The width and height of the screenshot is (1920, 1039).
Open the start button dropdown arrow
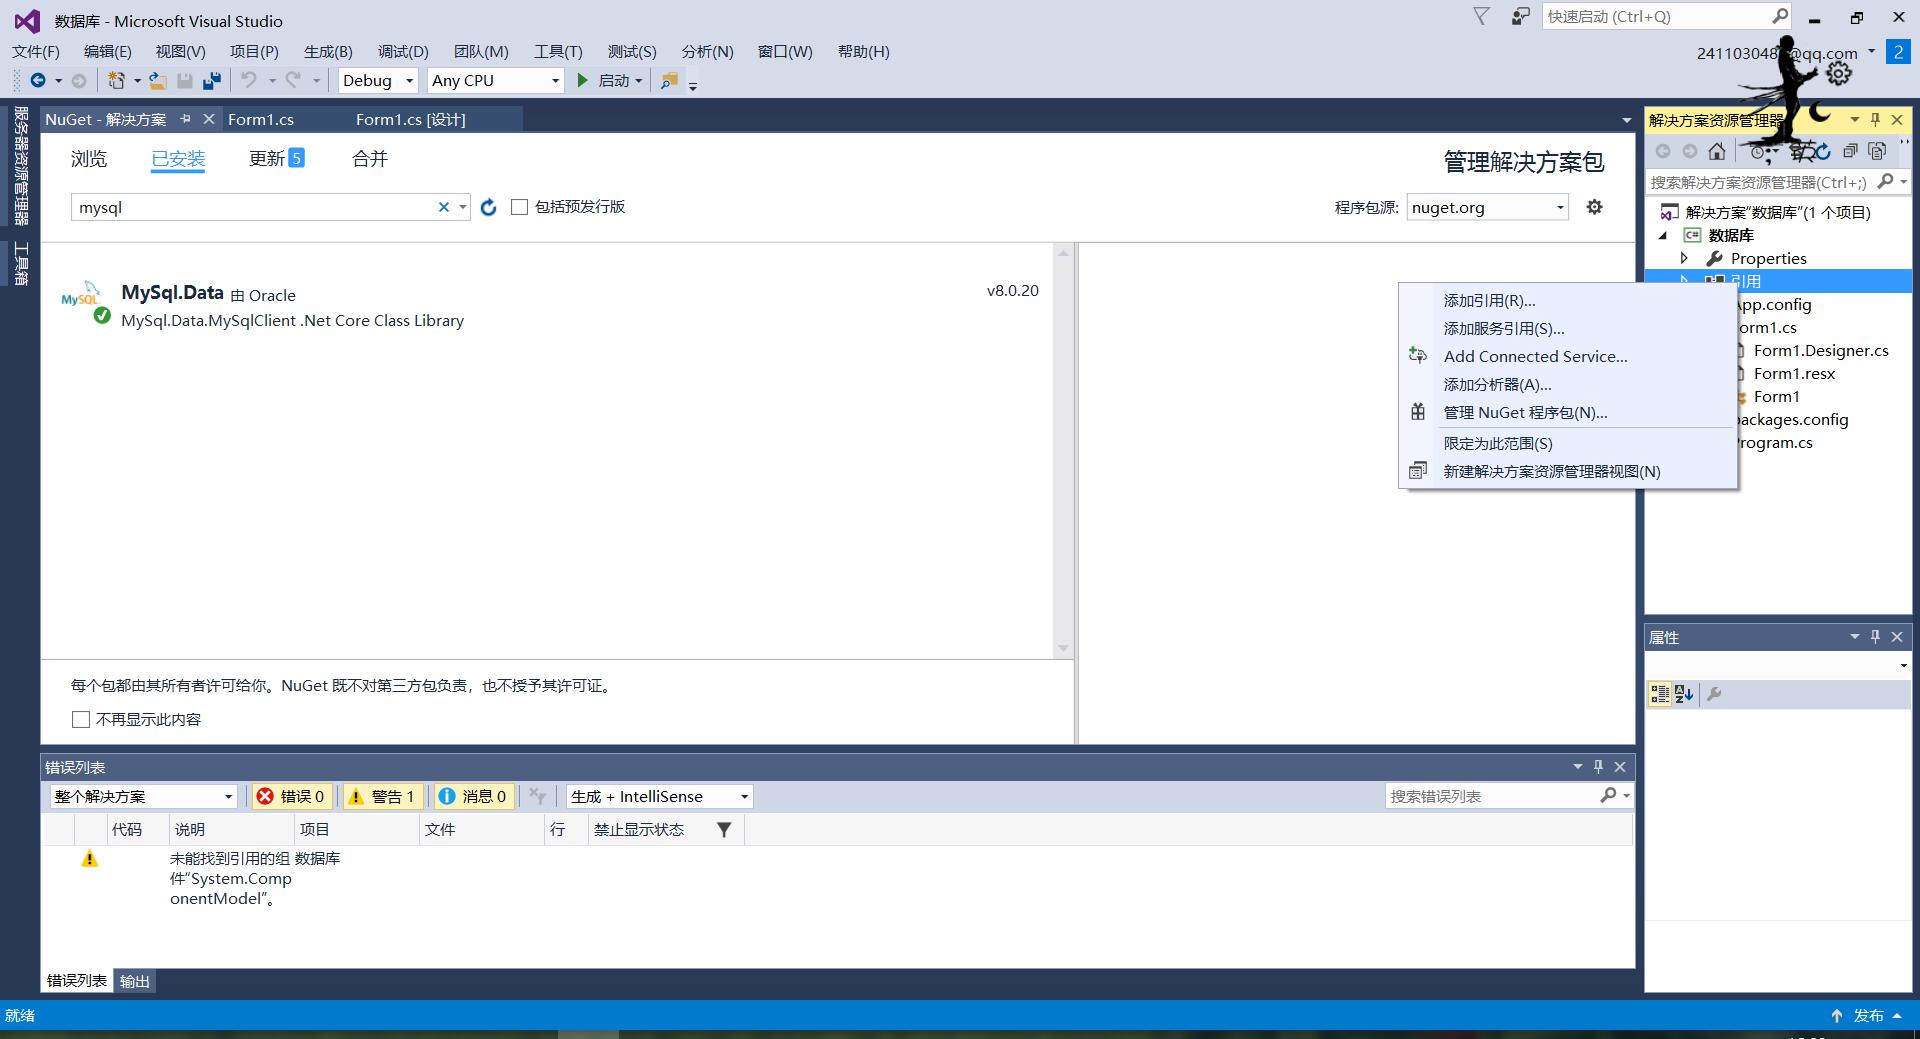pyautogui.click(x=638, y=81)
